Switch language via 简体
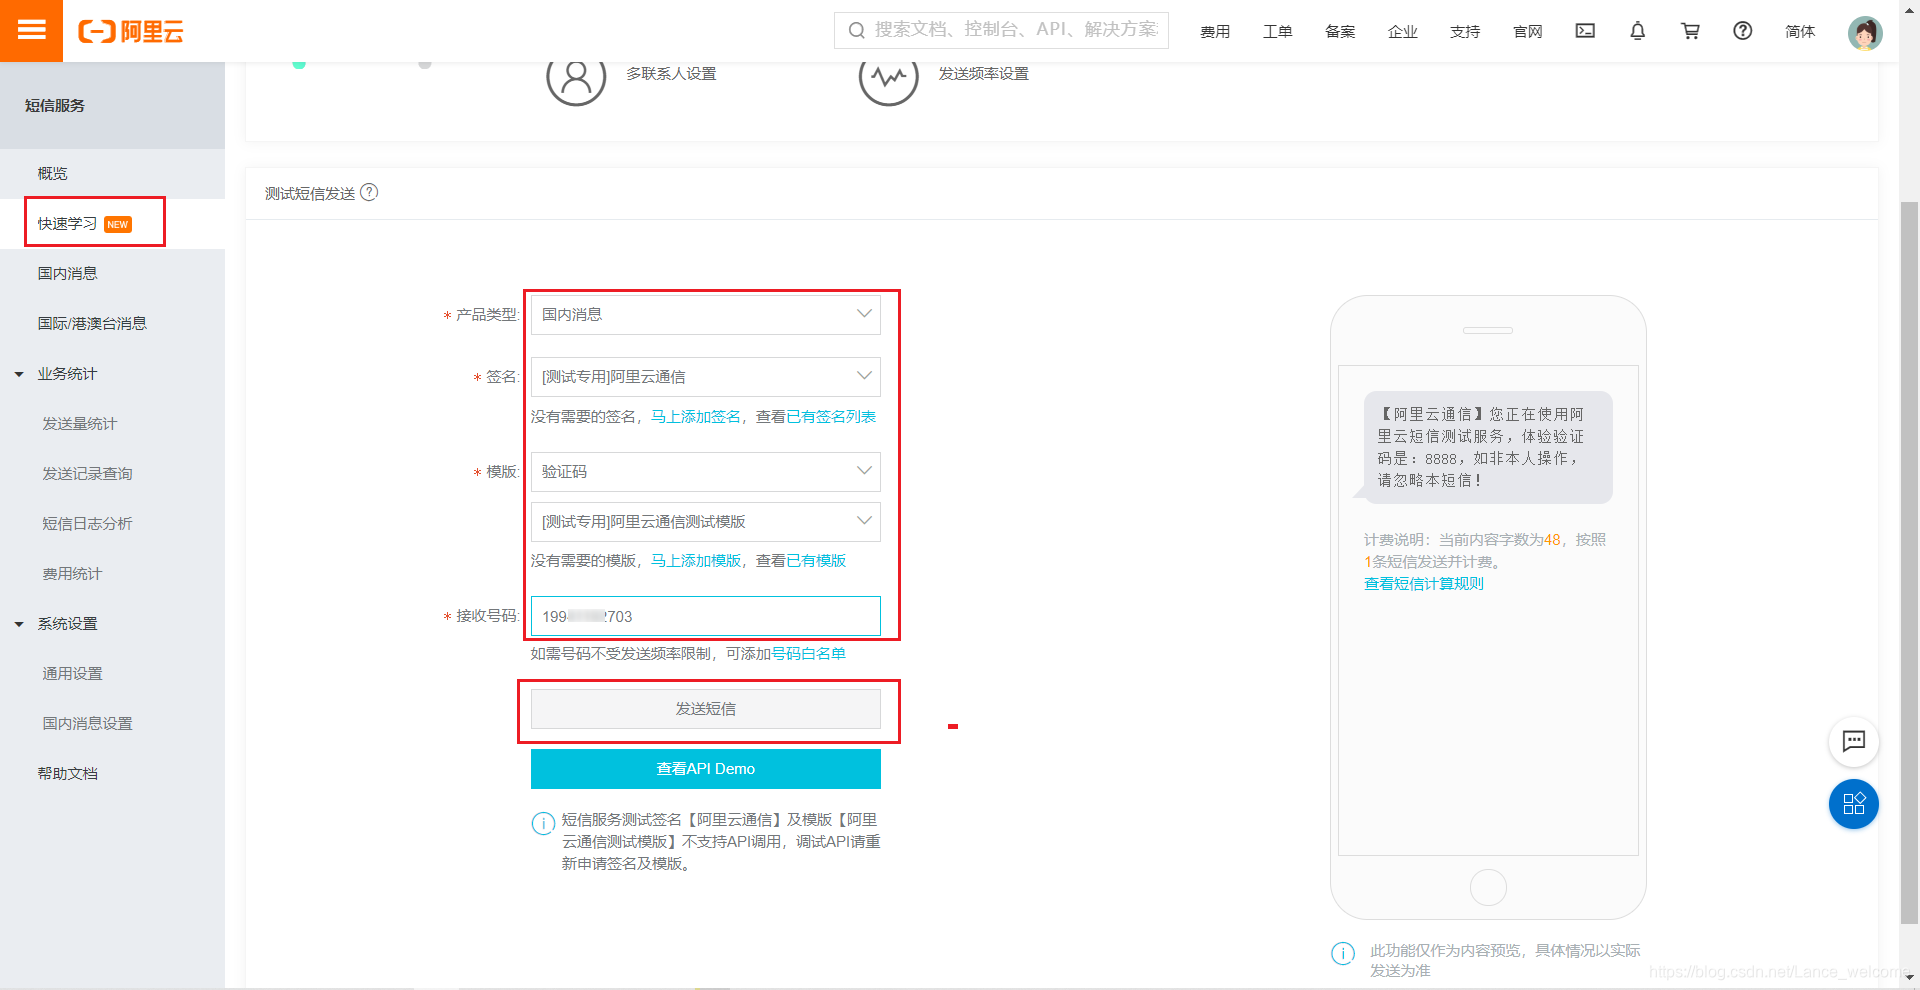Viewport: 1920px width, 990px height. [x=1800, y=32]
